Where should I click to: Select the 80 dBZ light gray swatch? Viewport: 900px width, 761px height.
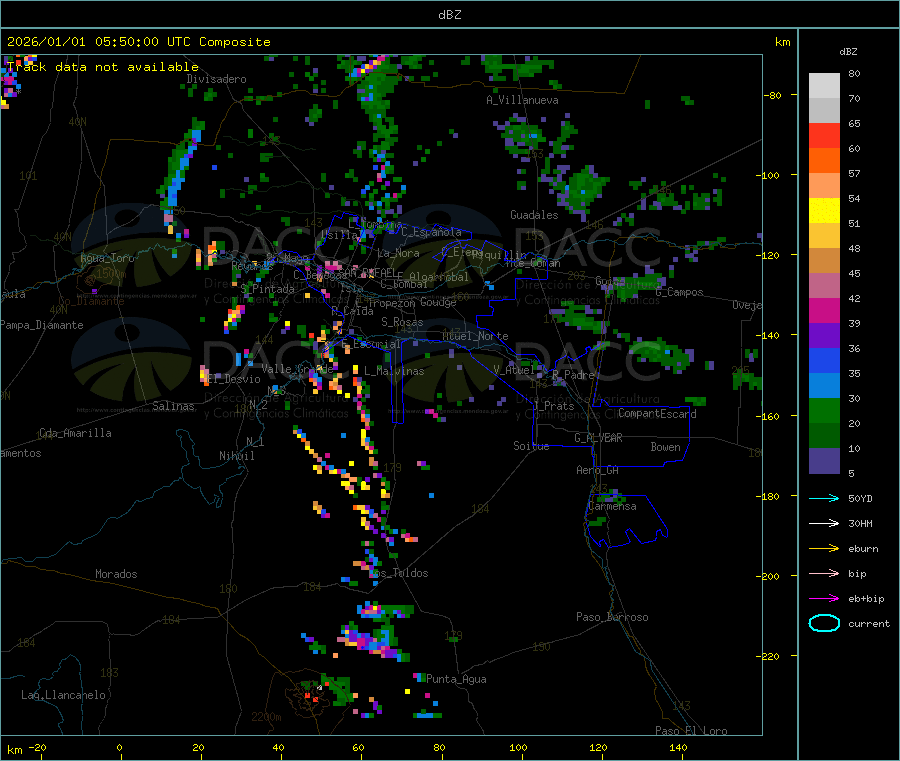click(x=824, y=86)
